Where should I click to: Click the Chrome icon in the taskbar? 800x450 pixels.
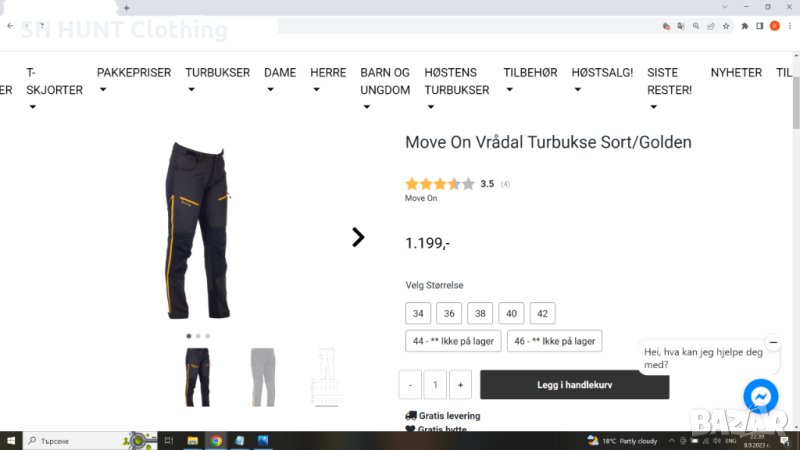coord(216,441)
